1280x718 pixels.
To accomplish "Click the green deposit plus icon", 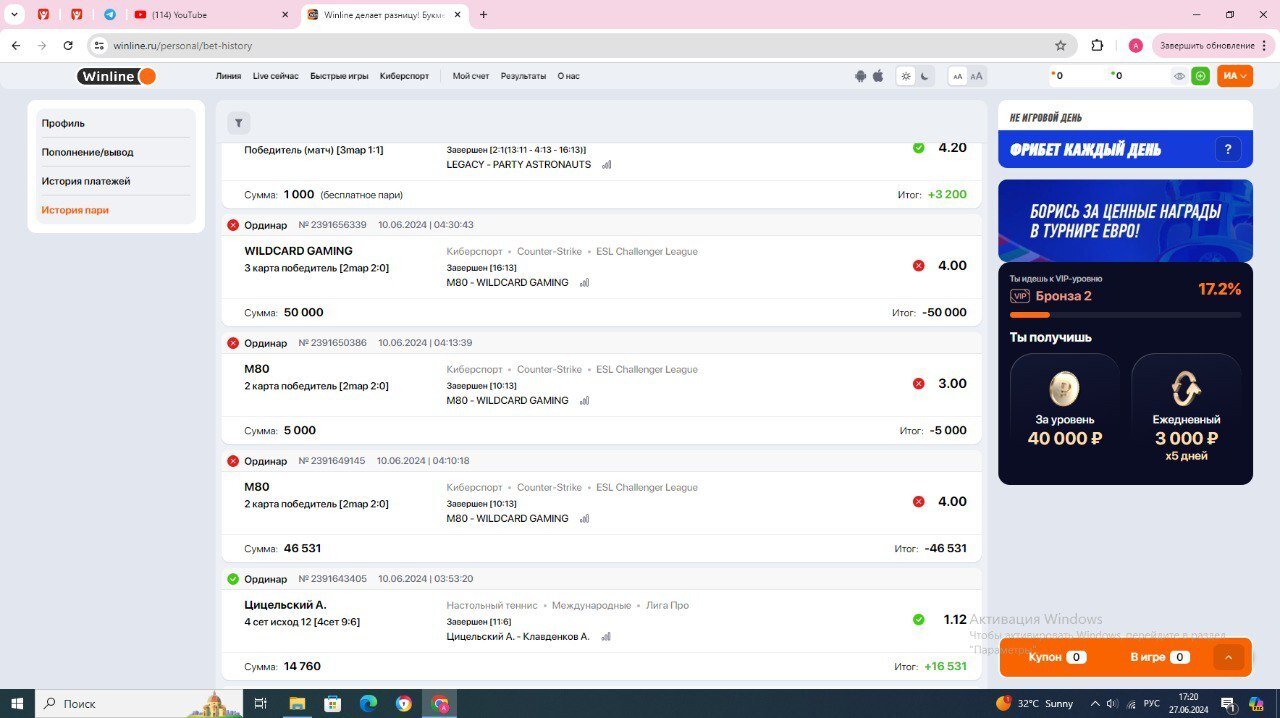I will [x=1200, y=76].
